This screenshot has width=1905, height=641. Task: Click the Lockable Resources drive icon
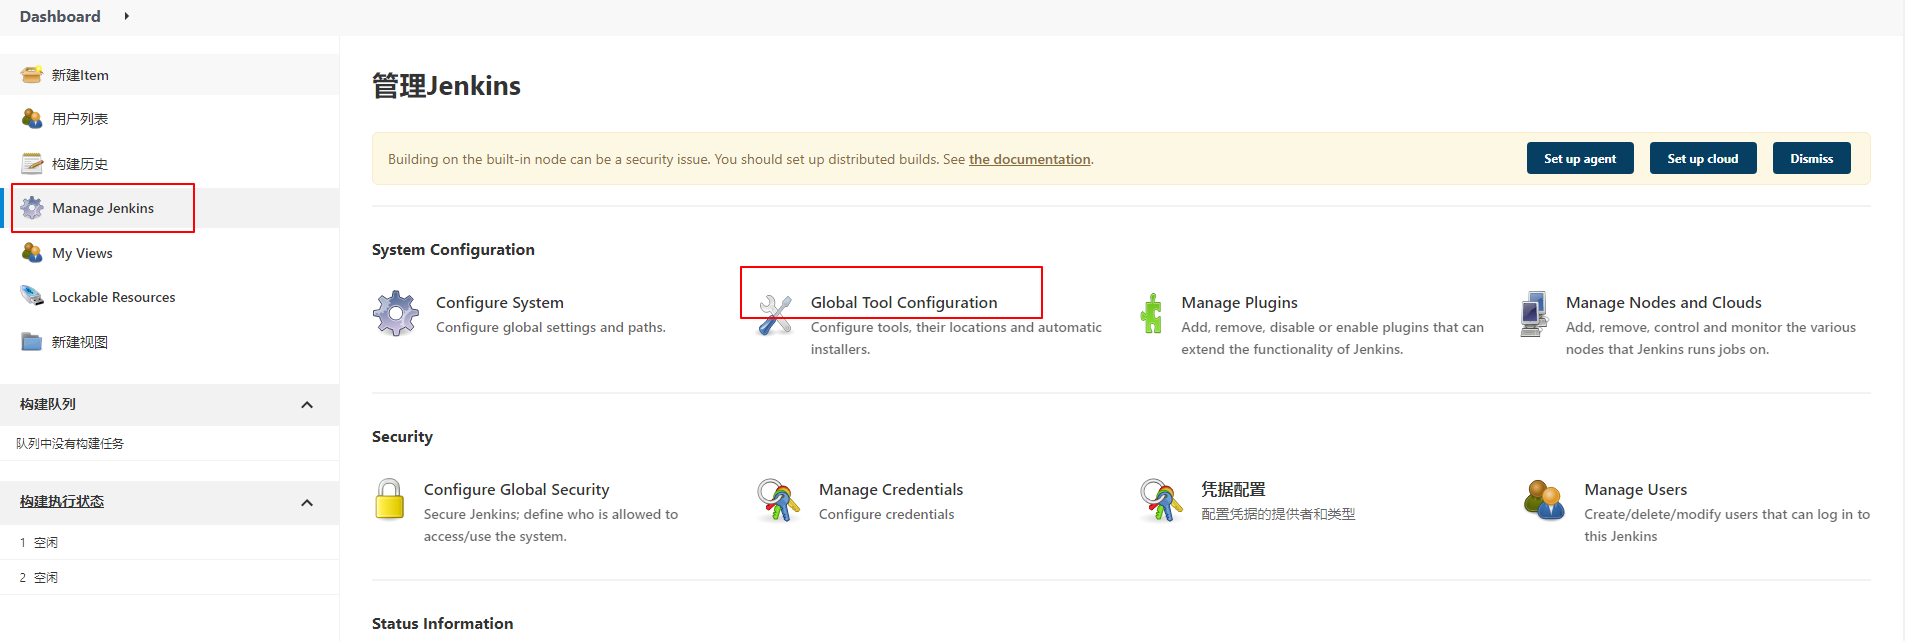pyautogui.click(x=32, y=297)
